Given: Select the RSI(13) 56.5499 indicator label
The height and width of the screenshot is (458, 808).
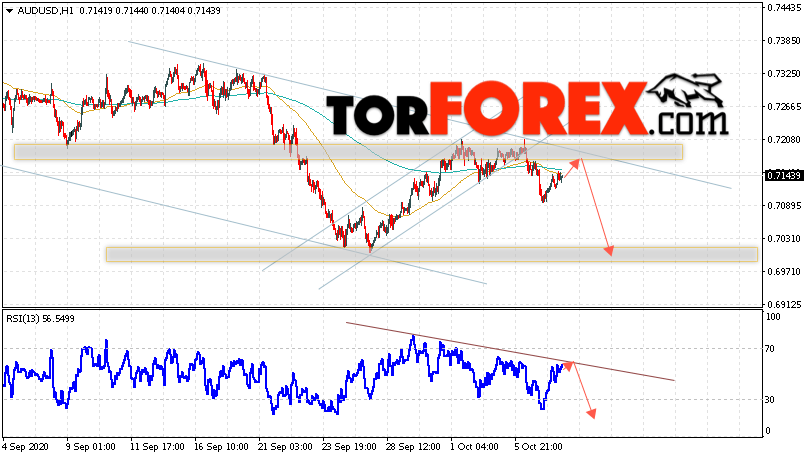Looking at the screenshot, I should click(x=40, y=319).
